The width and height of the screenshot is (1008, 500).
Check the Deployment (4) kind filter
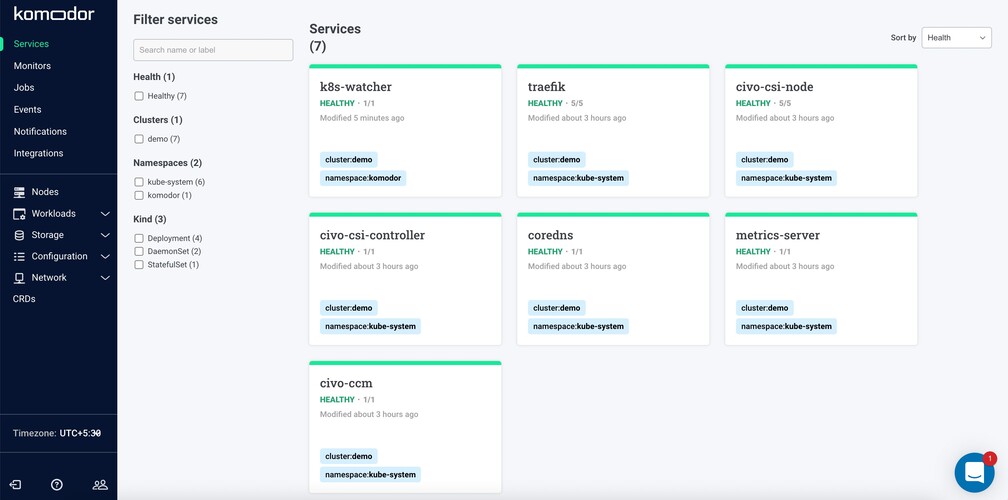(x=139, y=238)
